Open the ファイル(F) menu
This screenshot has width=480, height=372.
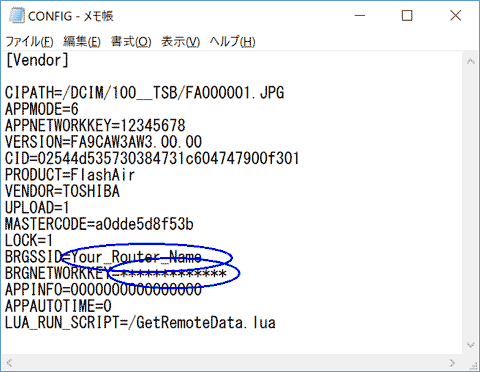pos(29,42)
